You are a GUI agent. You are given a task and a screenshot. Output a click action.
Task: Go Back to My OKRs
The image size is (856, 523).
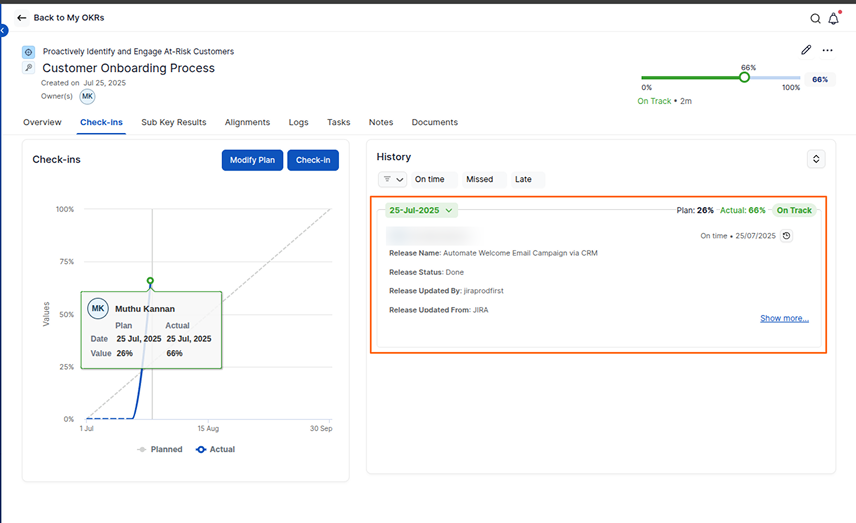pyautogui.click(x=69, y=18)
